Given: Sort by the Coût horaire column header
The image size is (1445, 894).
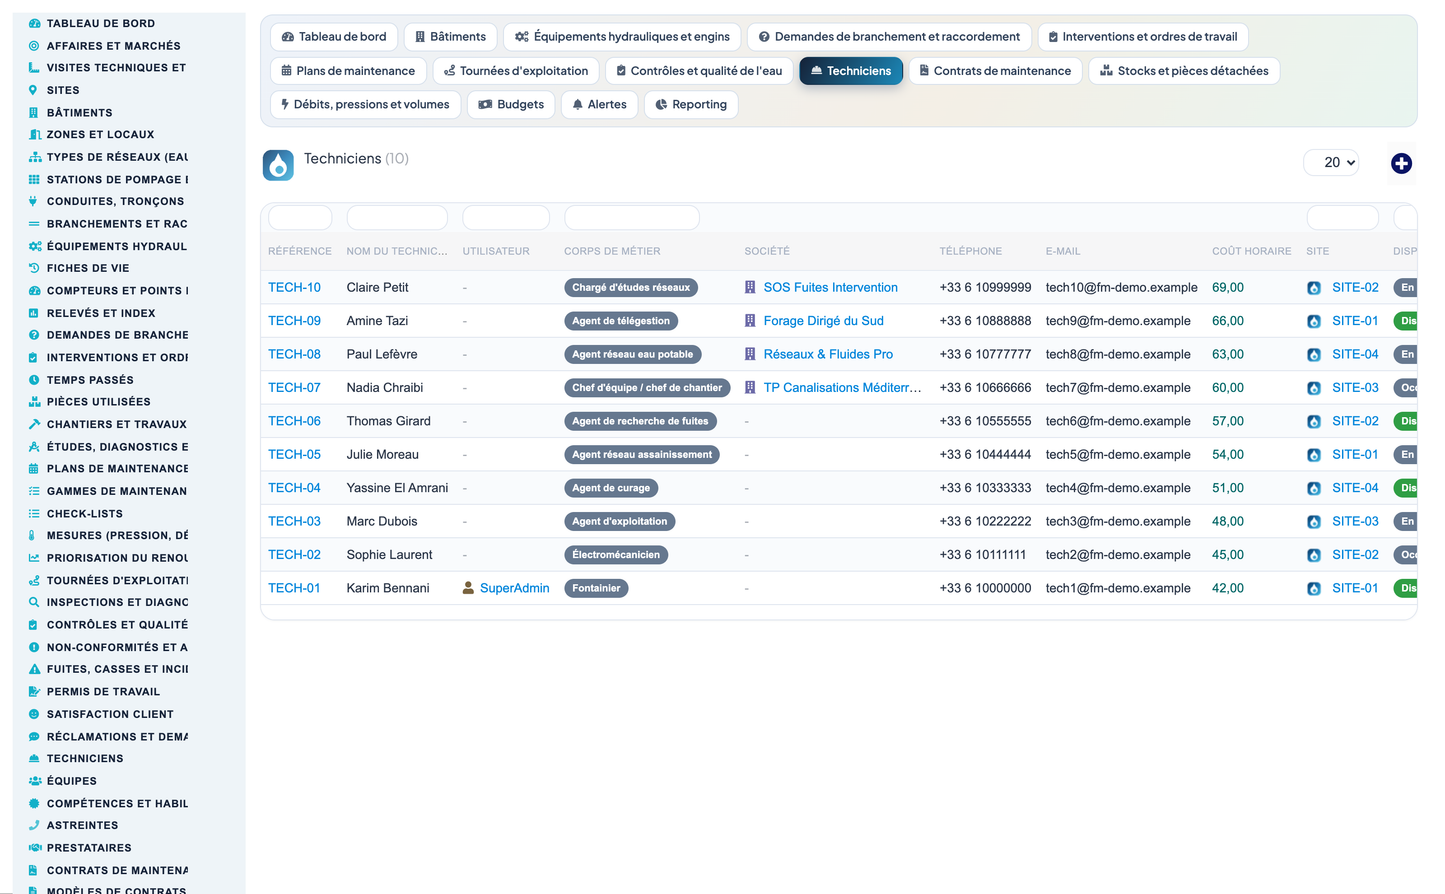Looking at the screenshot, I should 1251,251.
